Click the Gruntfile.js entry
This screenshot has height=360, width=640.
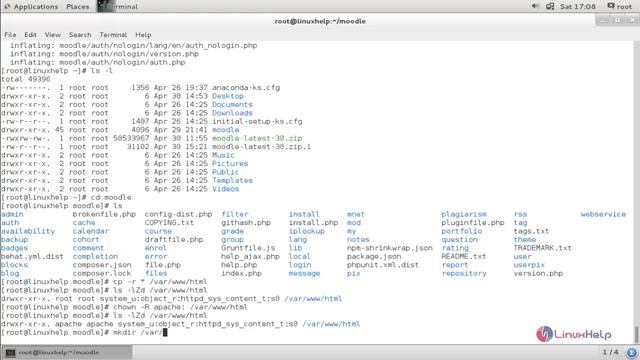(248, 248)
